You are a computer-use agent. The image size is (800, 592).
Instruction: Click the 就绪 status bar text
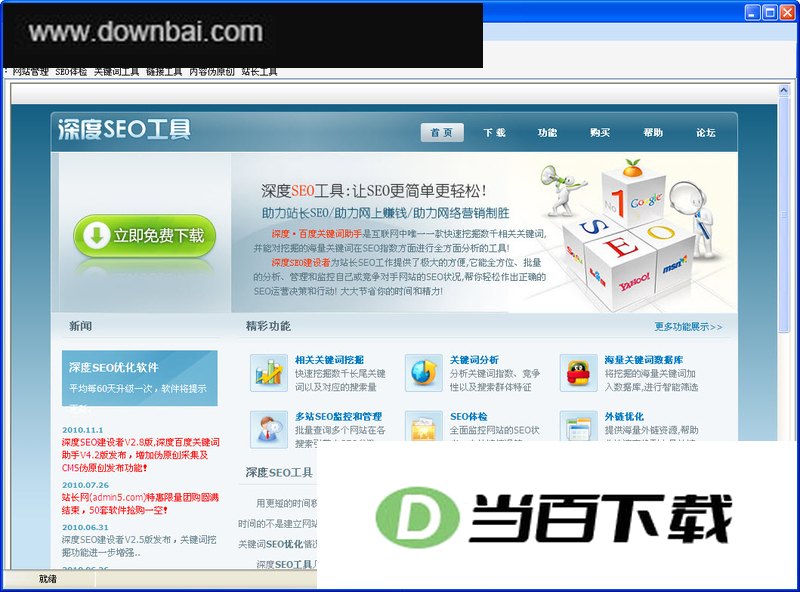click(48, 579)
